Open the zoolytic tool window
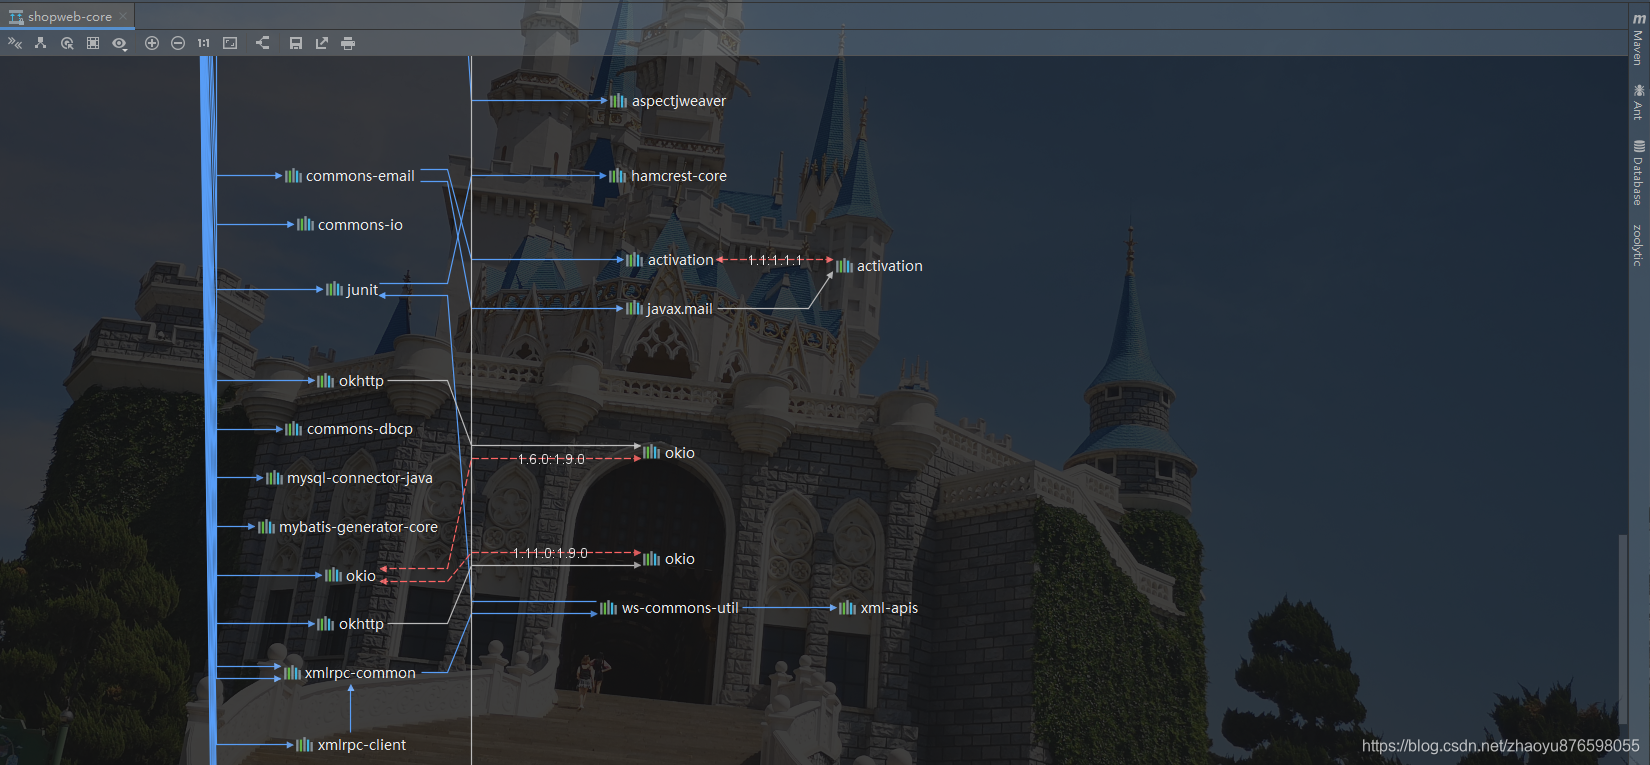Viewport: 1650px width, 765px height. (1638, 245)
